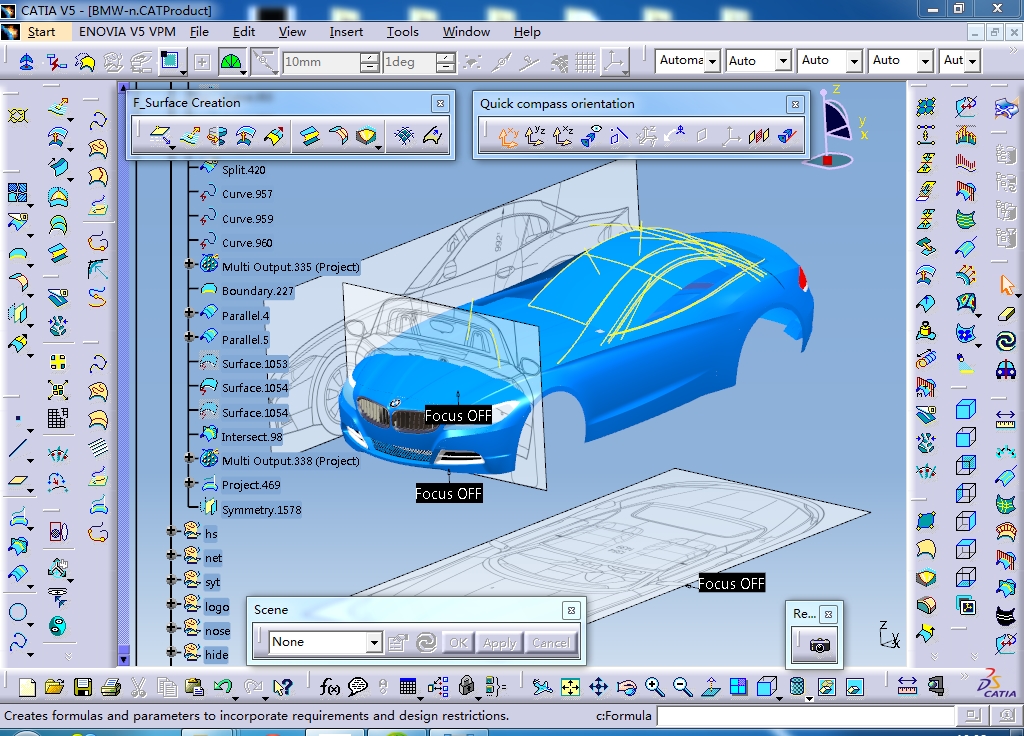Click the Planar Patch icon in F_Surface Creation

pyautogui.click(x=161, y=136)
